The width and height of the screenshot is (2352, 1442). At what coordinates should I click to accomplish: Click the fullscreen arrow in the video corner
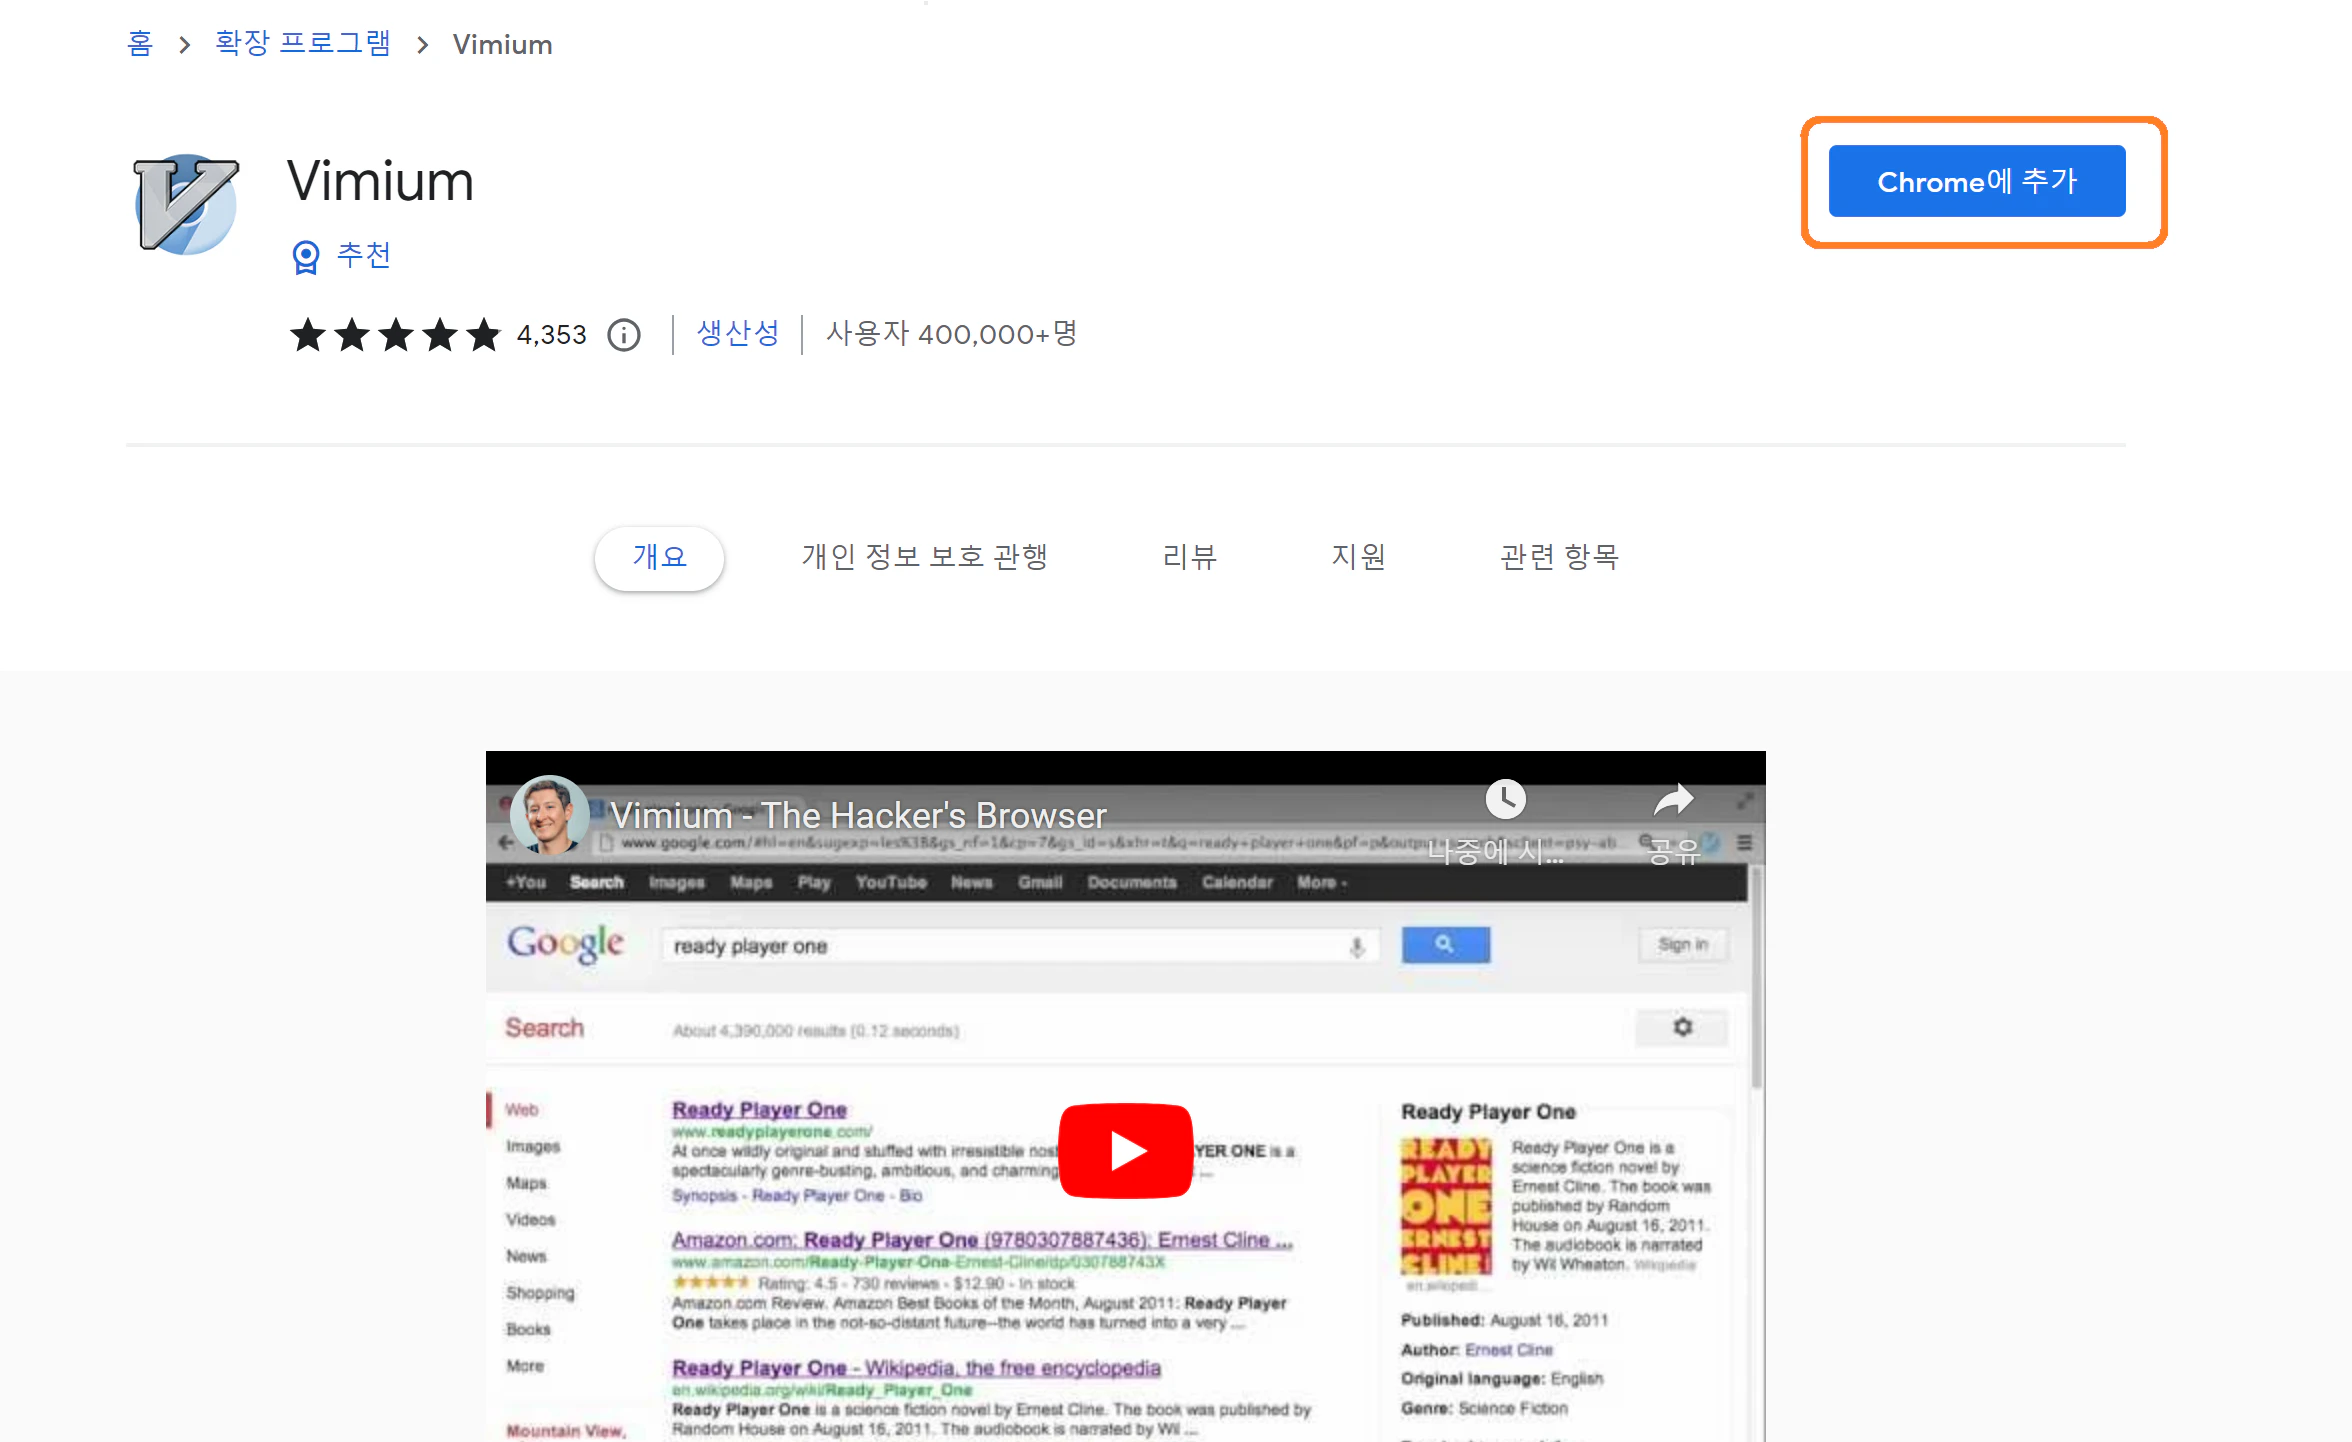(1744, 800)
